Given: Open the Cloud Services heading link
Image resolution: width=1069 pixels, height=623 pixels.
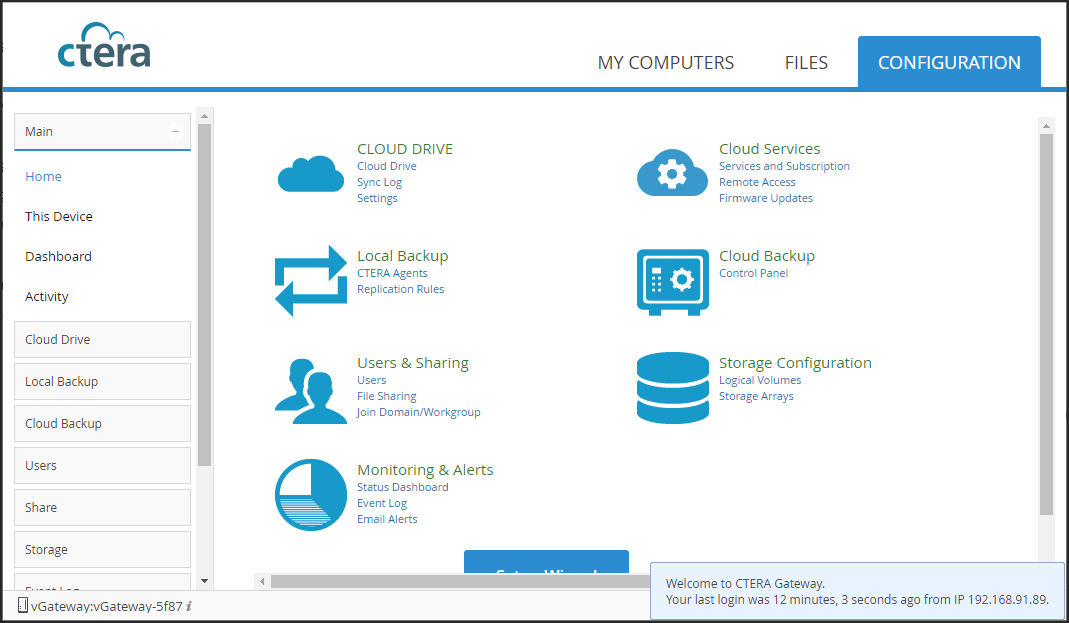Looking at the screenshot, I should [770, 149].
